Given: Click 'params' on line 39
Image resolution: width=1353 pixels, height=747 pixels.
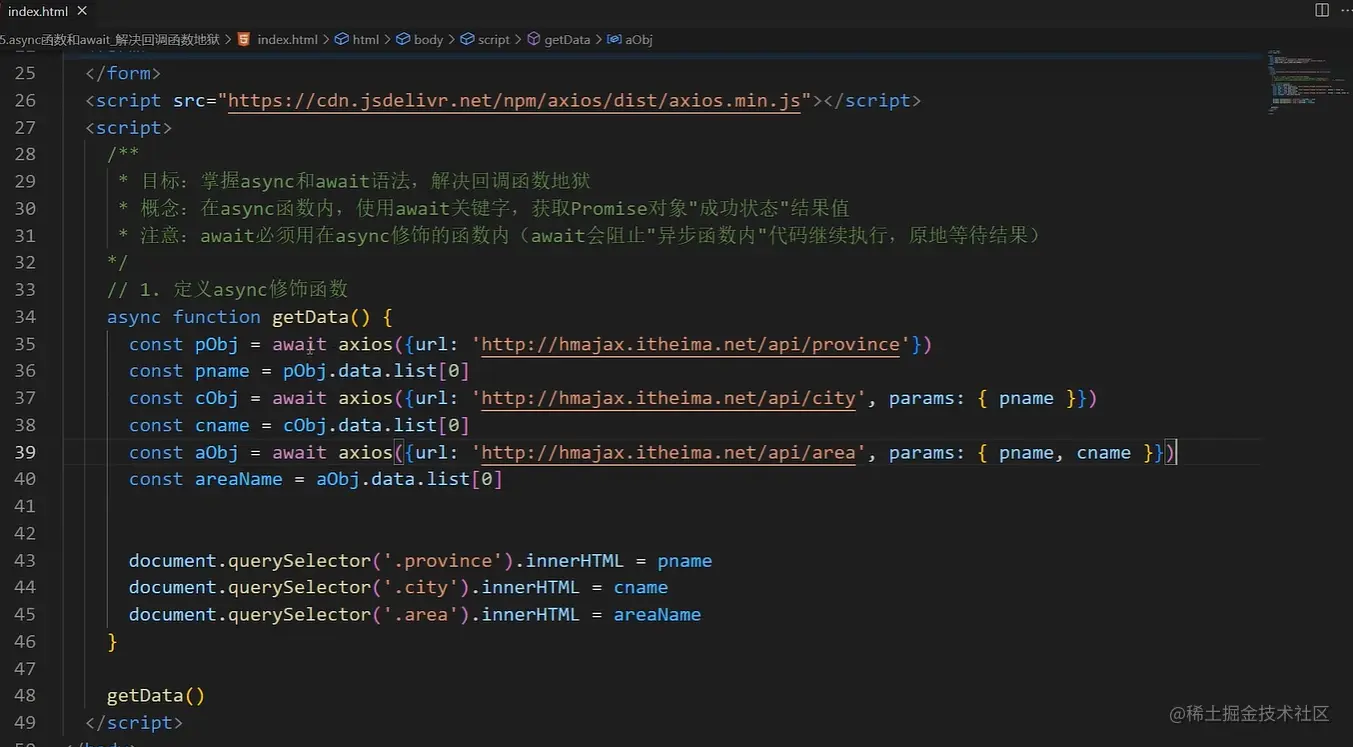Looking at the screenshot, I should coord(921,452).
